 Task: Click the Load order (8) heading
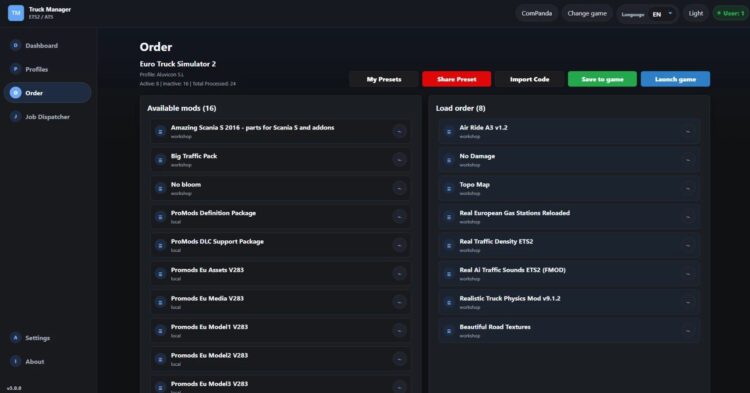(x=460, y=109)
